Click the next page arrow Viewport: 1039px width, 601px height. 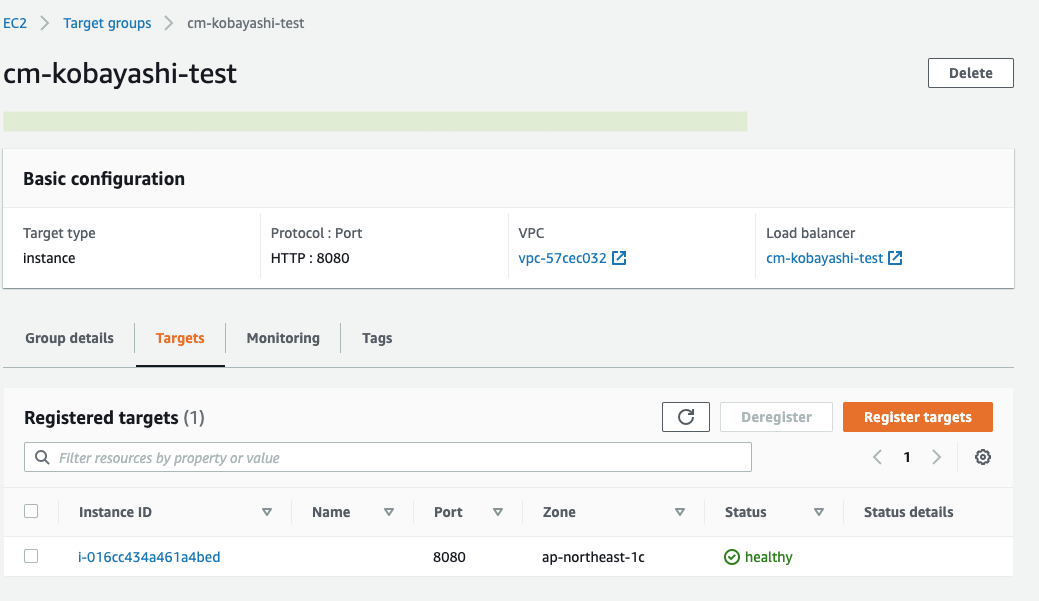[x=937, y=457]
